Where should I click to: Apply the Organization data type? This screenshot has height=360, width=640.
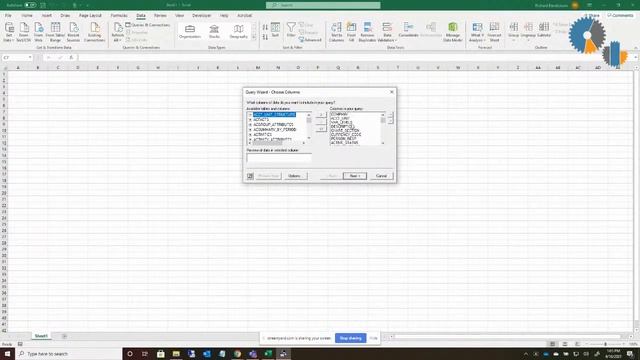tap(190, 31)
